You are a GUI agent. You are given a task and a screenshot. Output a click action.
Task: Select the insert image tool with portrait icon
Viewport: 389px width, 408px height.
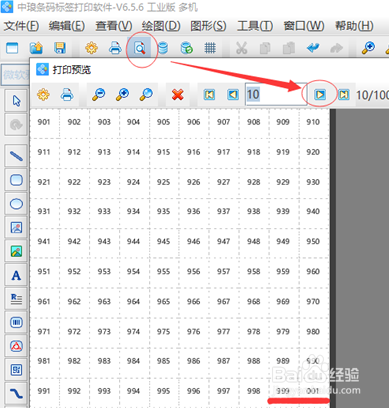(16, 228)
